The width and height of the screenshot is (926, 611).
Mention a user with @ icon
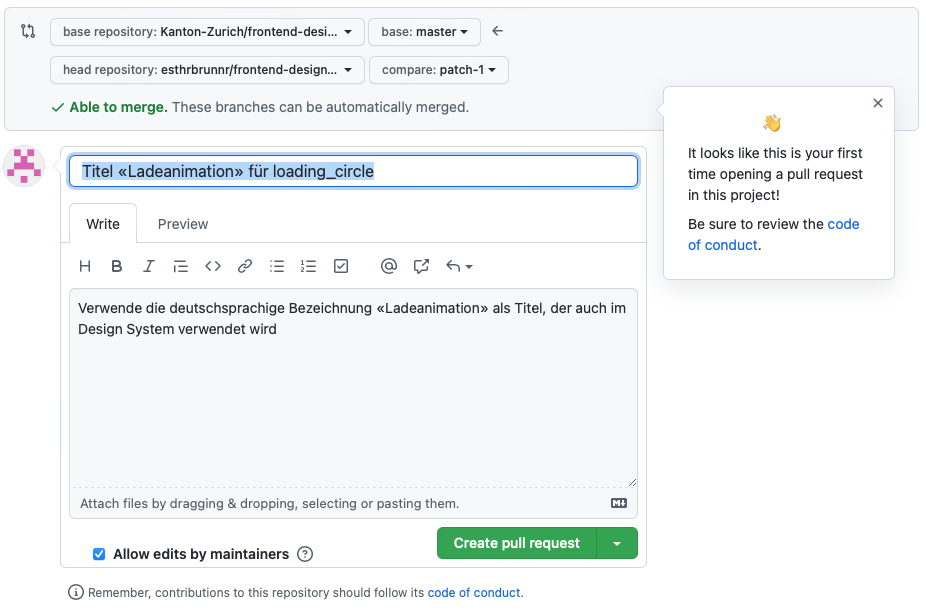pos(389,266)
